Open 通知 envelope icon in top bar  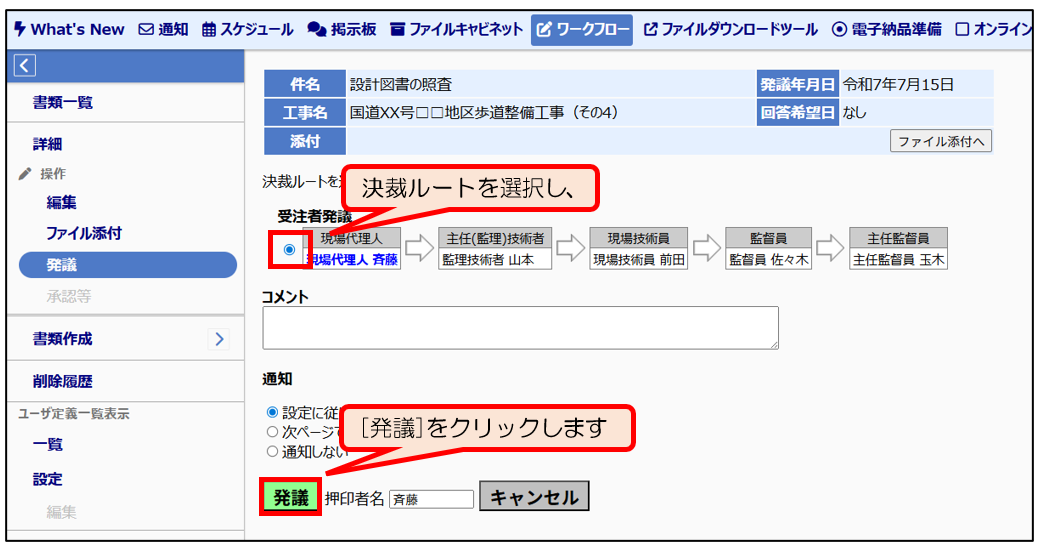146,30
